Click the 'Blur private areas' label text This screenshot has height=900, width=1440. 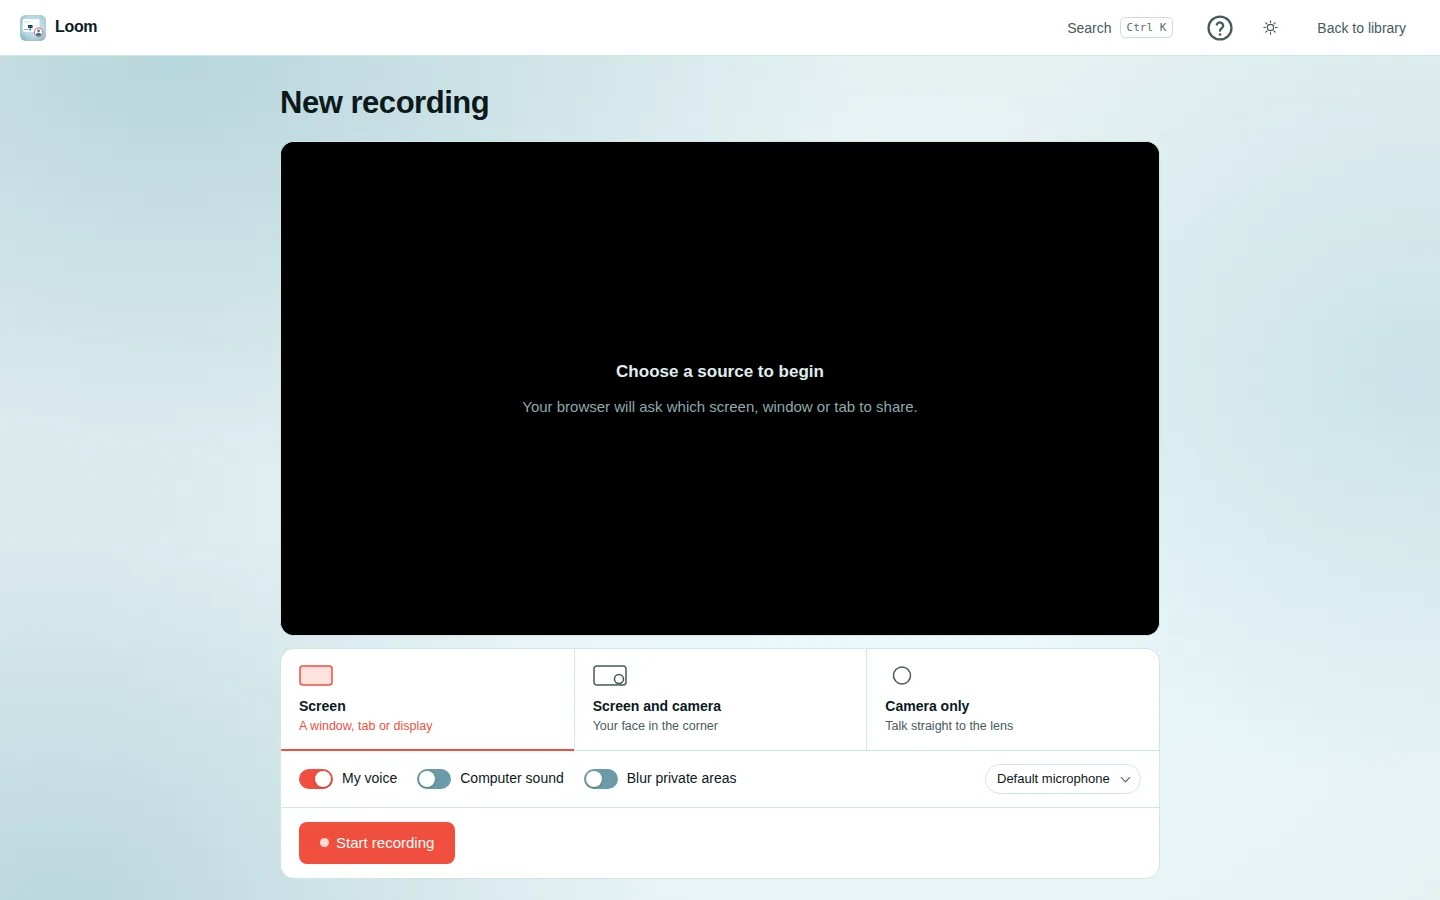[x=682, y=778]
